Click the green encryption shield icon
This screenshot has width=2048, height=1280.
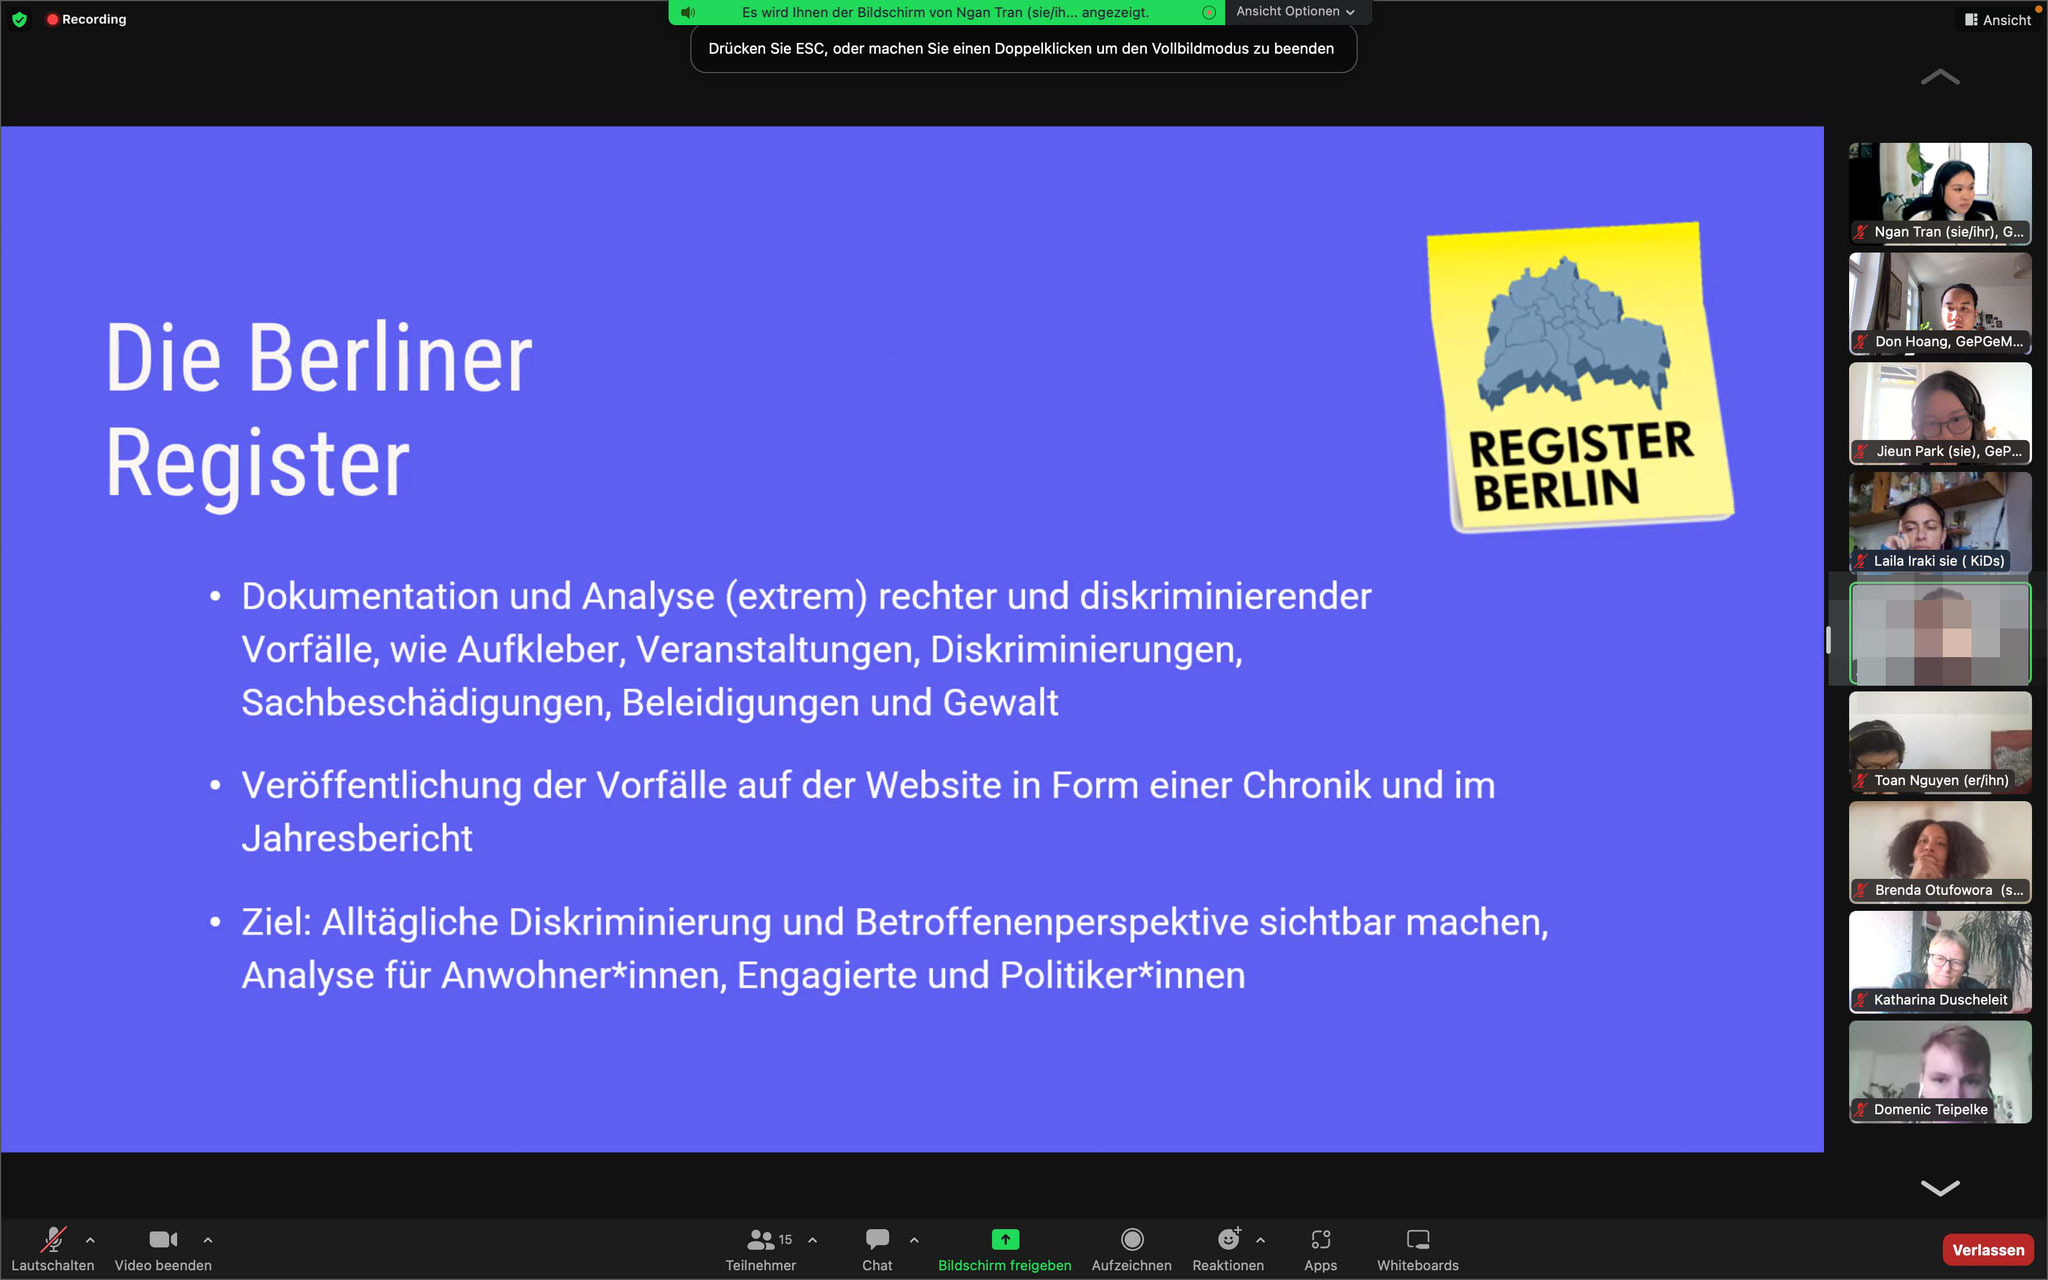pos(20,19)
